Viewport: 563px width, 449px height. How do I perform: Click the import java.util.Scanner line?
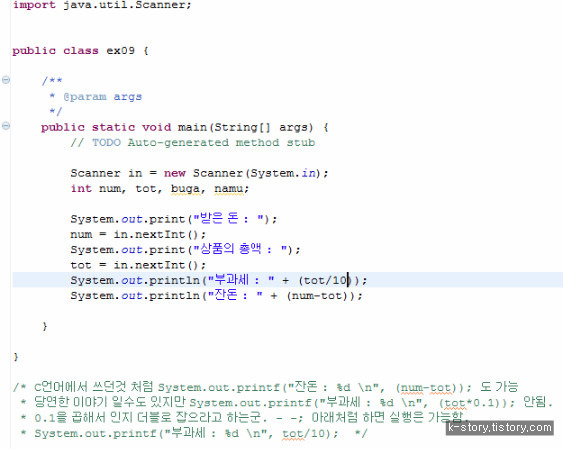tap(102, 5)
